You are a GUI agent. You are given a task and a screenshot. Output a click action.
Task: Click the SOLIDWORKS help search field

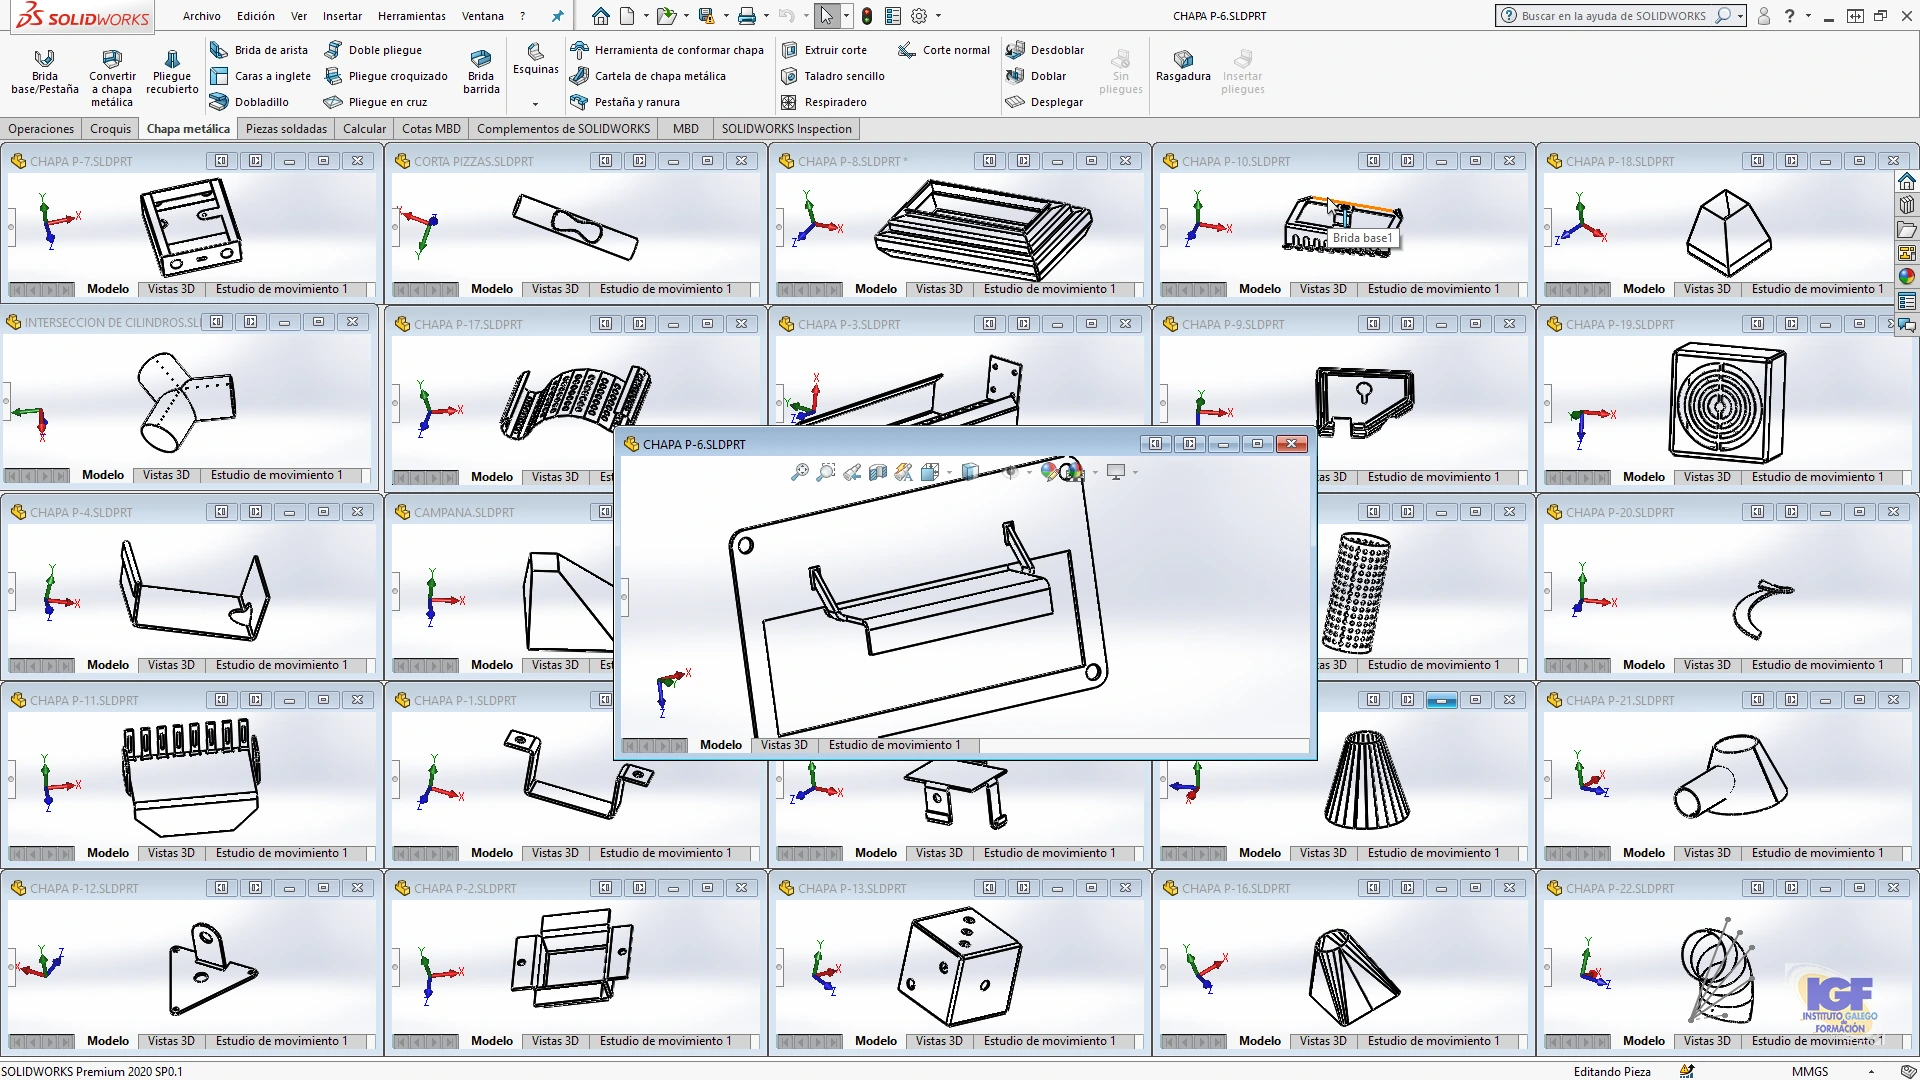[x=1613, y=16]
